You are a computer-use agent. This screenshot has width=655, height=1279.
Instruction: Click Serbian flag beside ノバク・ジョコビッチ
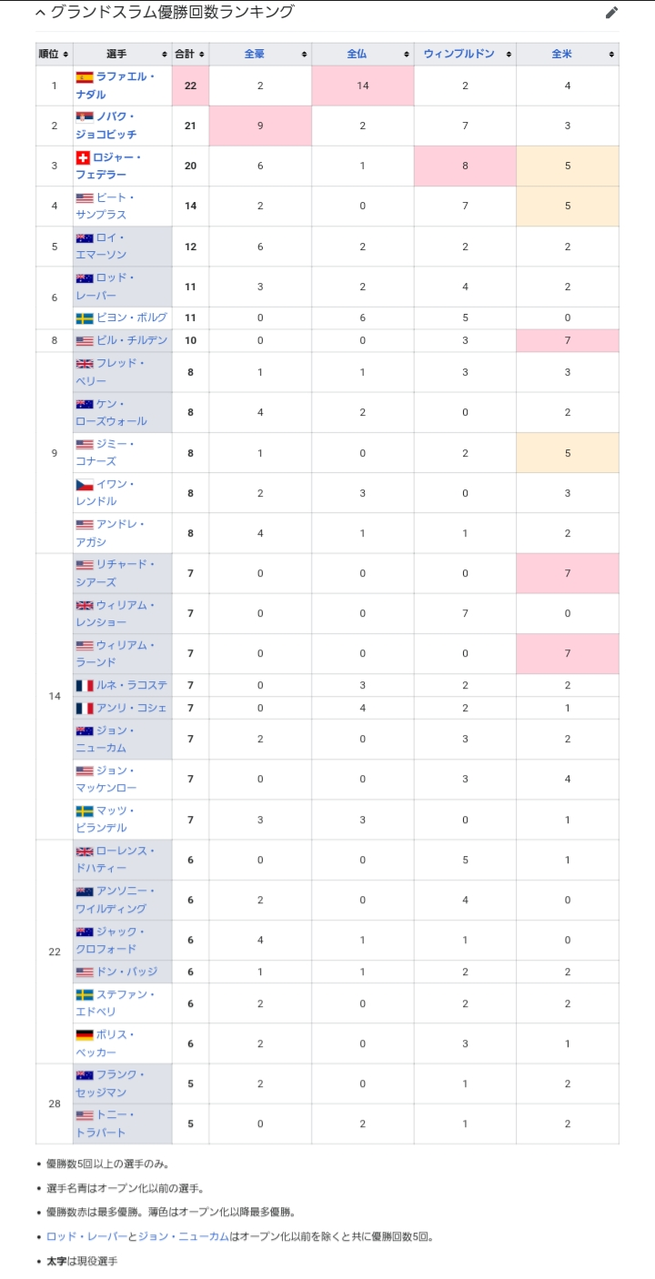point(85,117)
